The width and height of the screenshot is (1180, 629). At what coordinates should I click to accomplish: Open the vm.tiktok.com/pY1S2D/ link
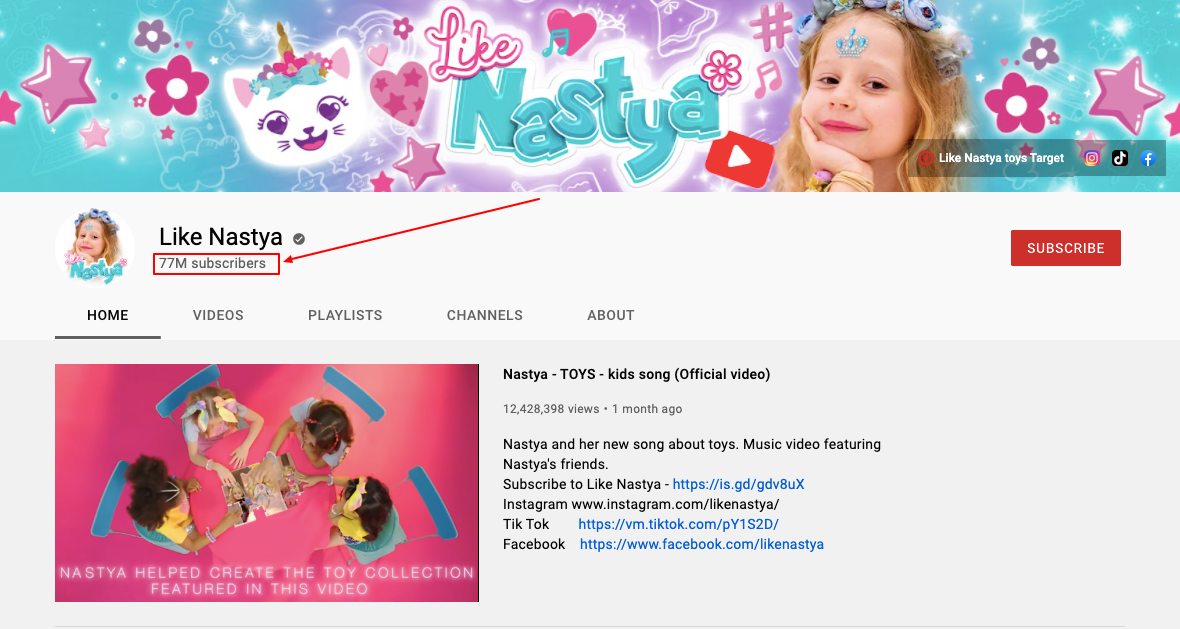(678, 524)
